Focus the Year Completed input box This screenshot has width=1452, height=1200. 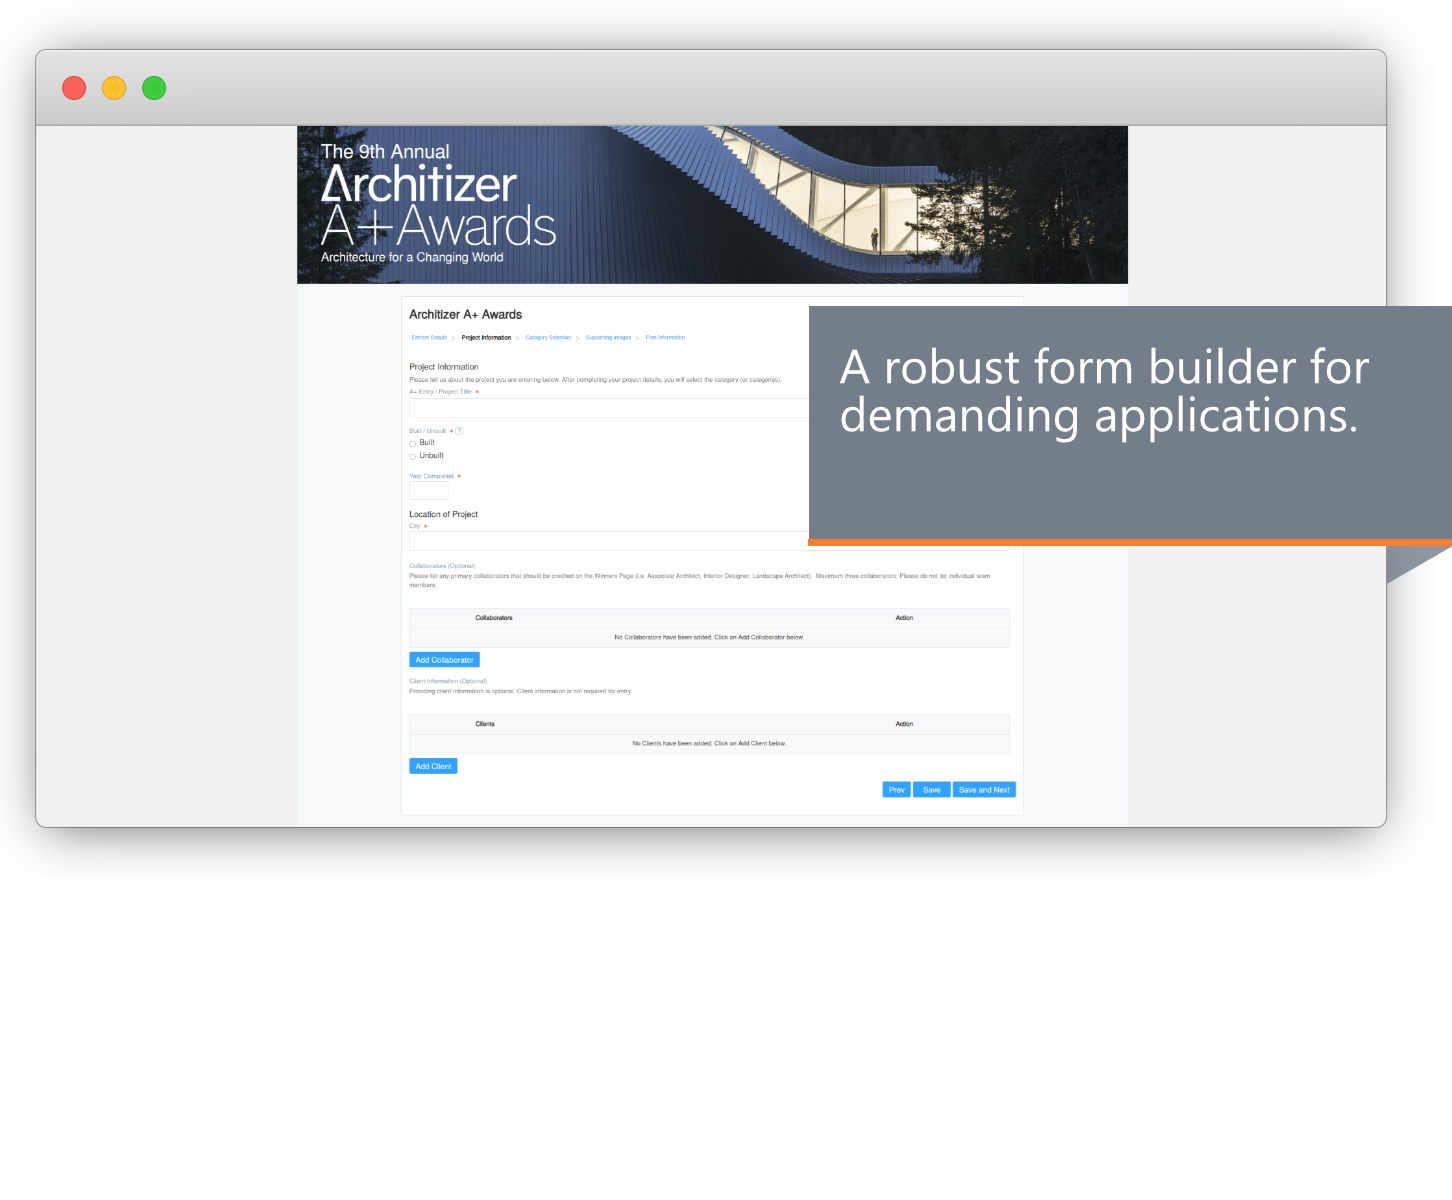[429, 491]
